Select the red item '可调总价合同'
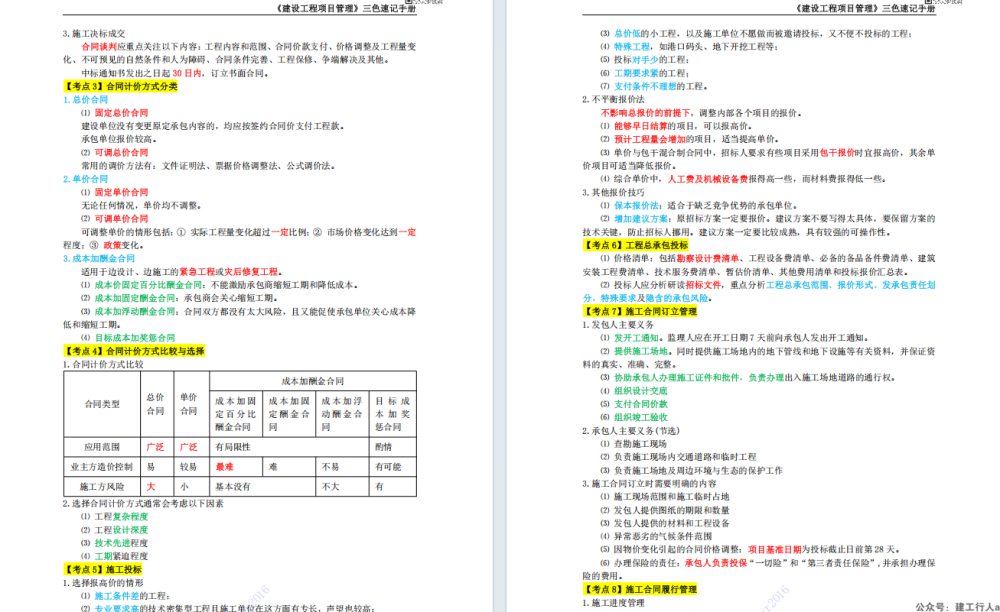Image resolution: width=1000 pixels, height=612 pixels. (x=121, y=152)
